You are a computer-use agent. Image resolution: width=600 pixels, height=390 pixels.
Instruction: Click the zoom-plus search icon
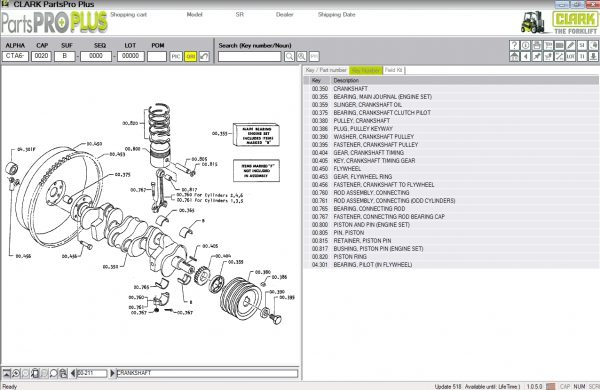(302, 57)
